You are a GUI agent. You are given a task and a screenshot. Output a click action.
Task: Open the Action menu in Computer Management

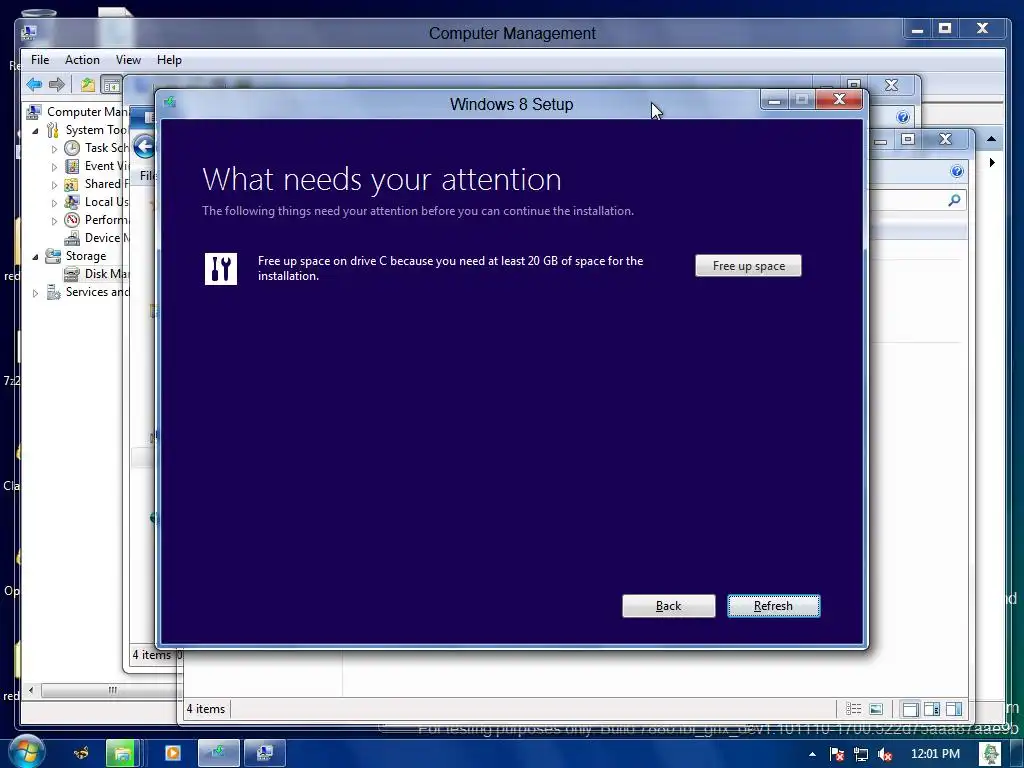82,60
